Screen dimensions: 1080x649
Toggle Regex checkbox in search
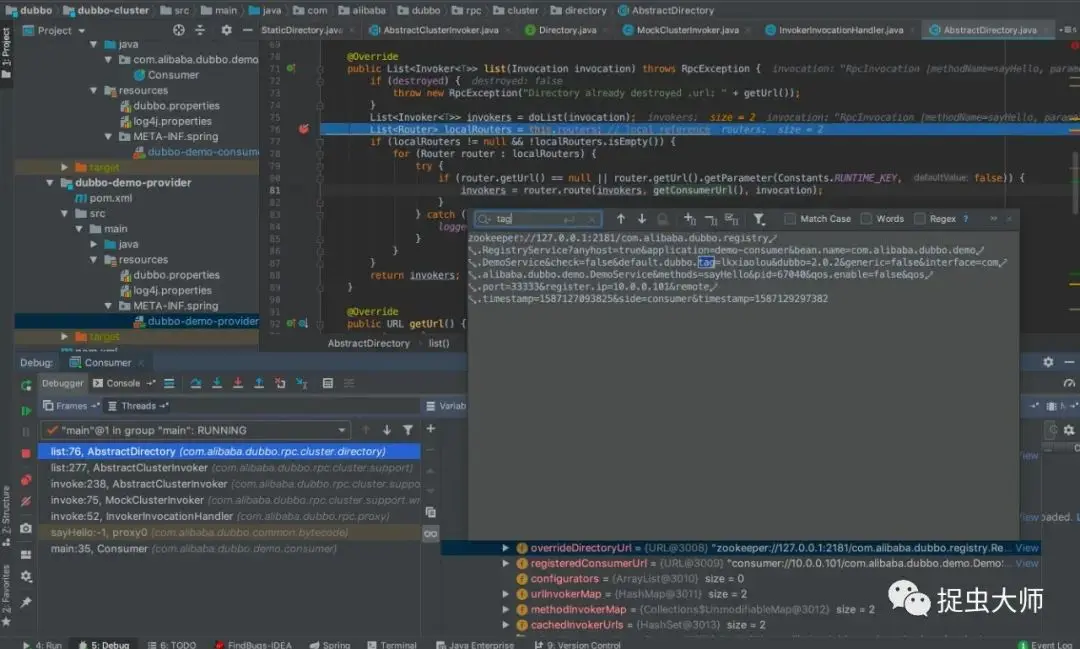[920, 219]
